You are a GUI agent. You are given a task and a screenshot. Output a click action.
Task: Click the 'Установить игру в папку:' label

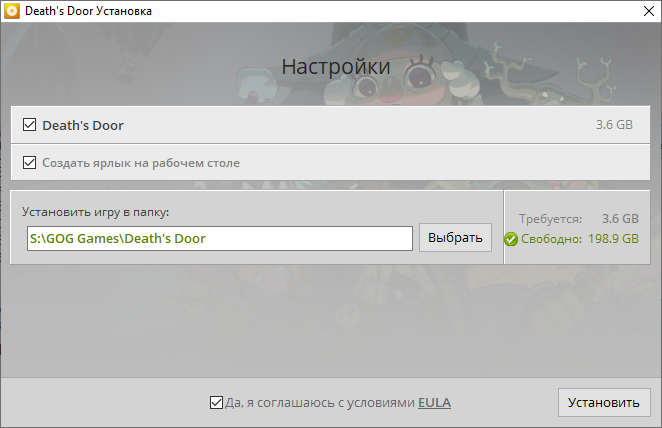tap(95, 212)
